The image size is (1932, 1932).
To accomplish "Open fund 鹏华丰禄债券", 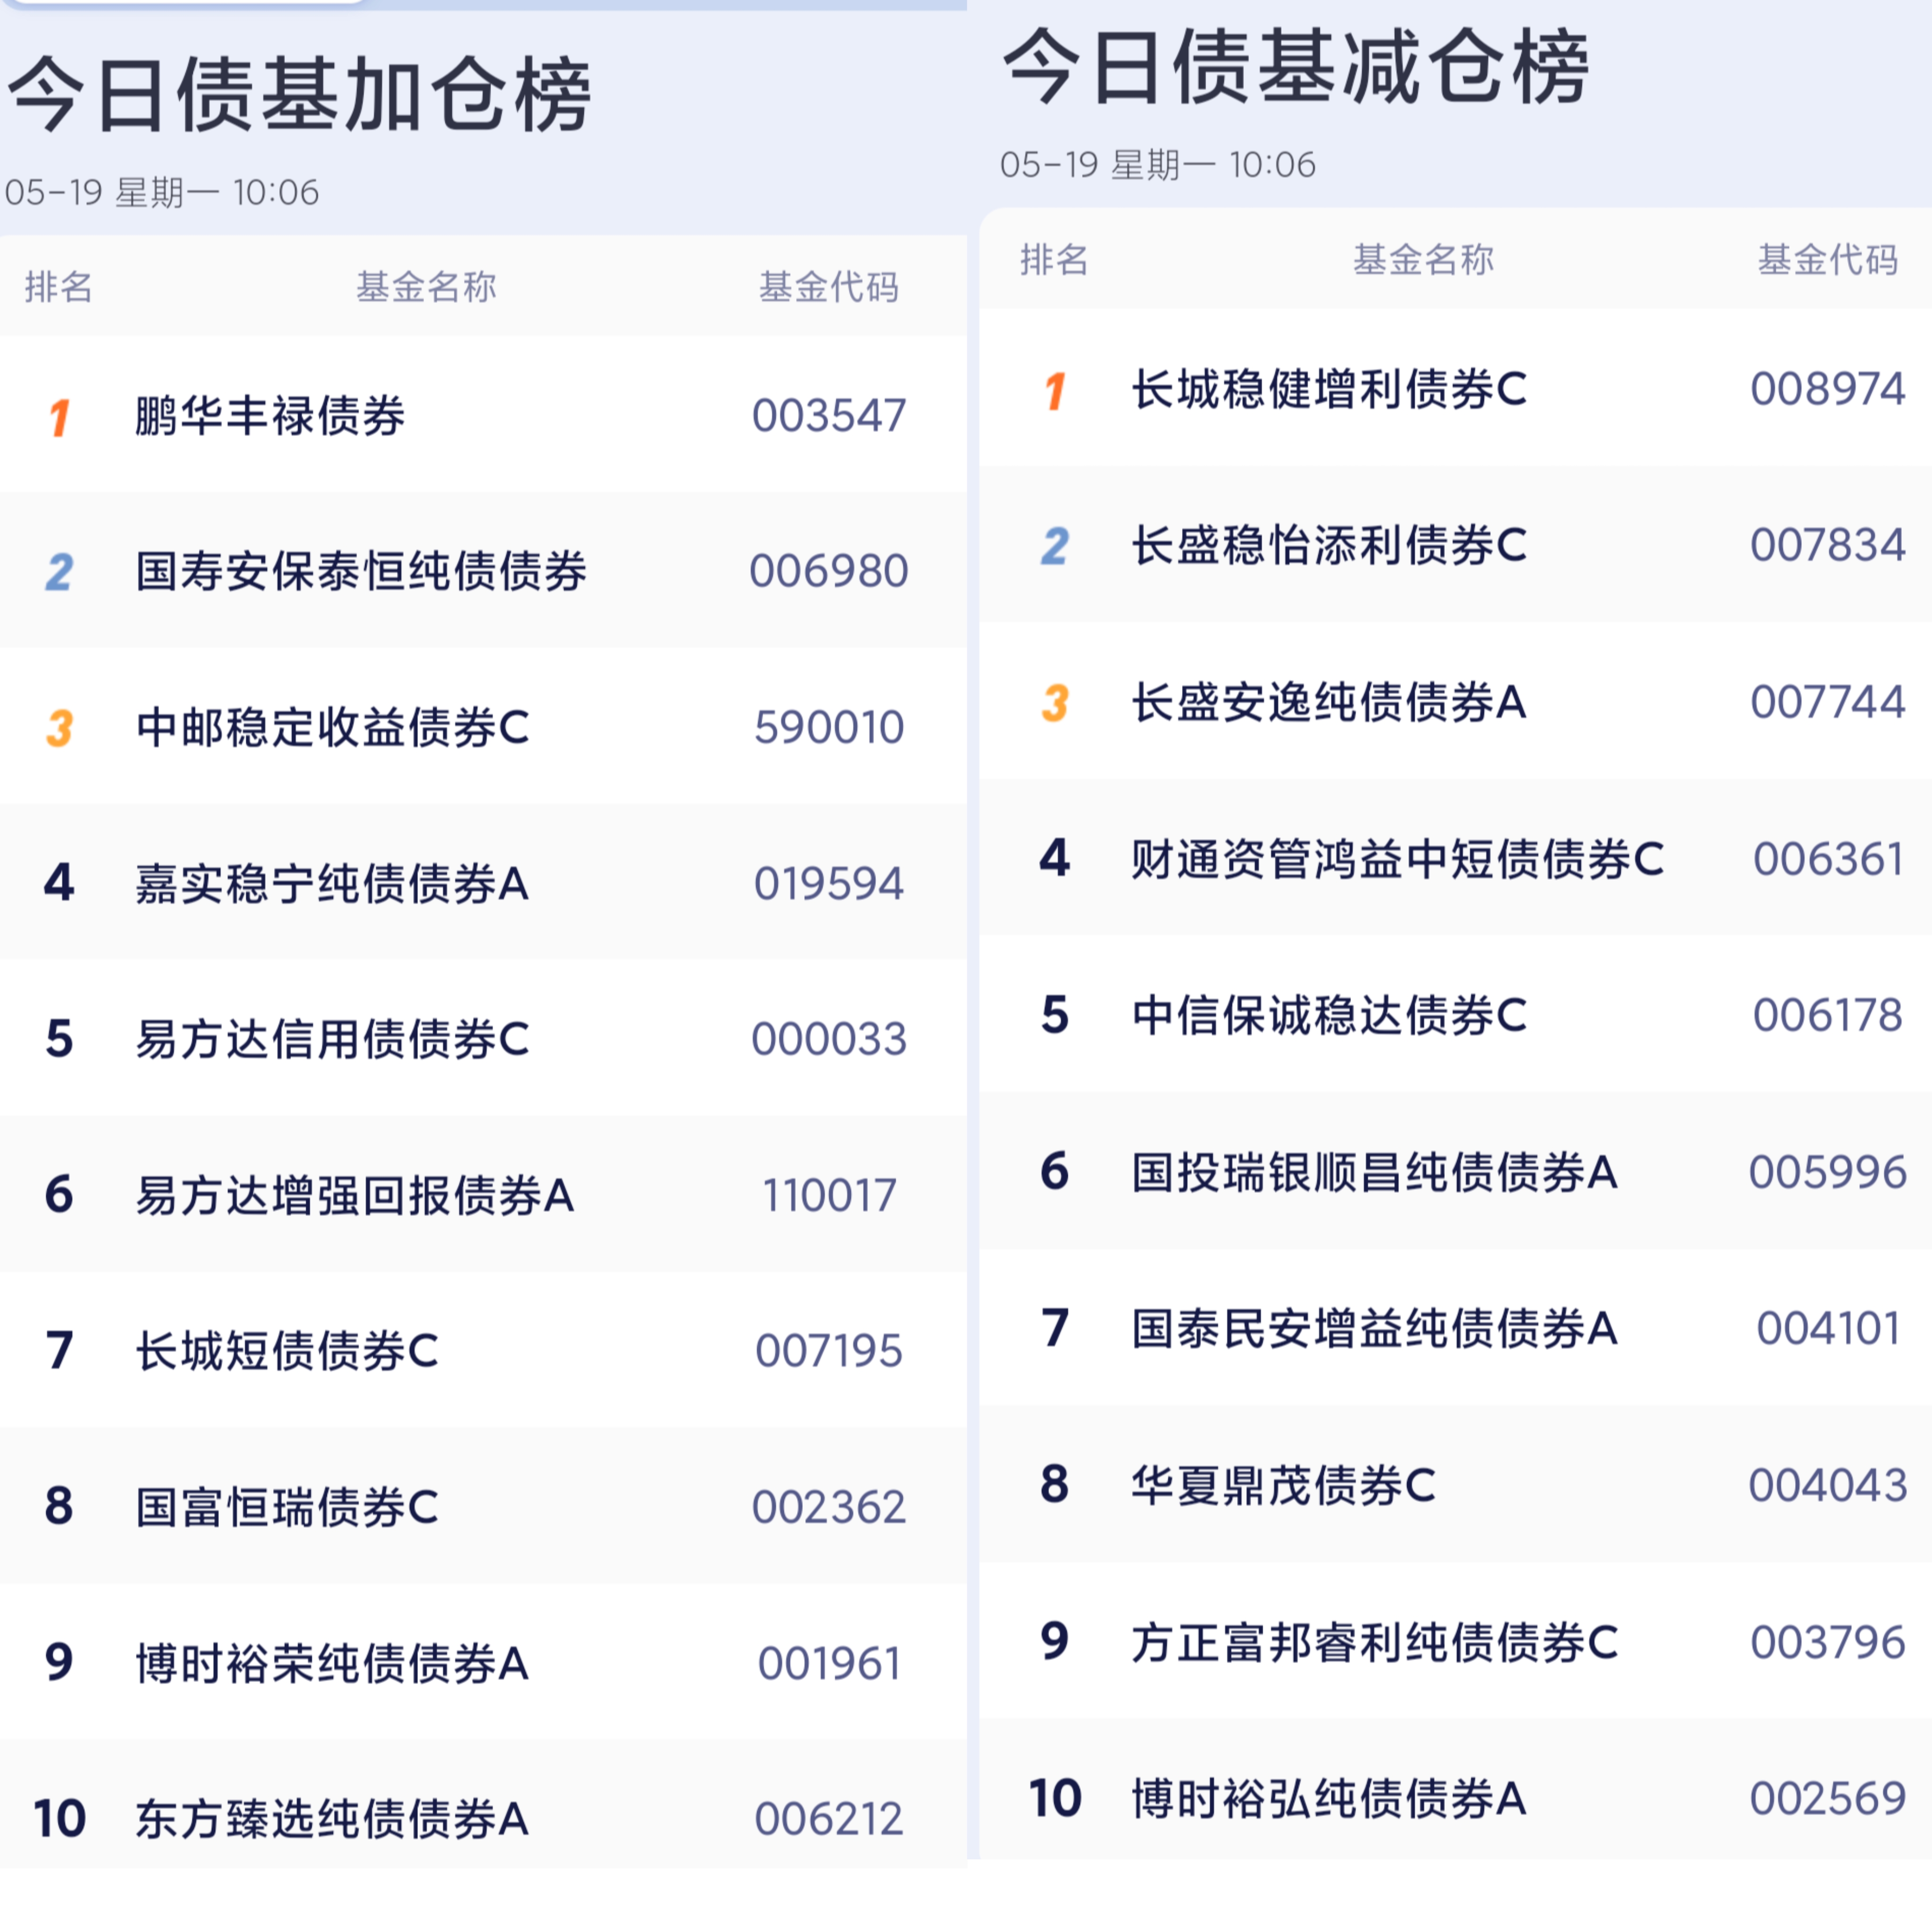I will [270, 416].
